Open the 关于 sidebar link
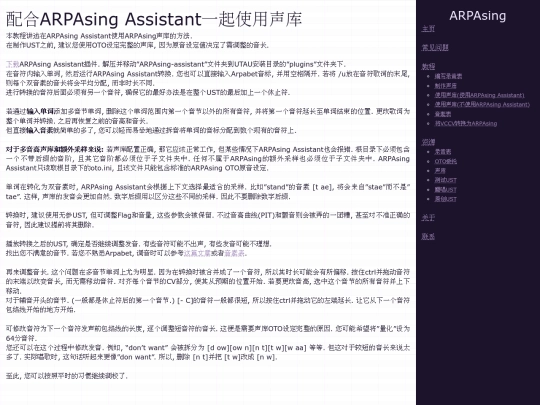540x405 pixels. (428, 218)
